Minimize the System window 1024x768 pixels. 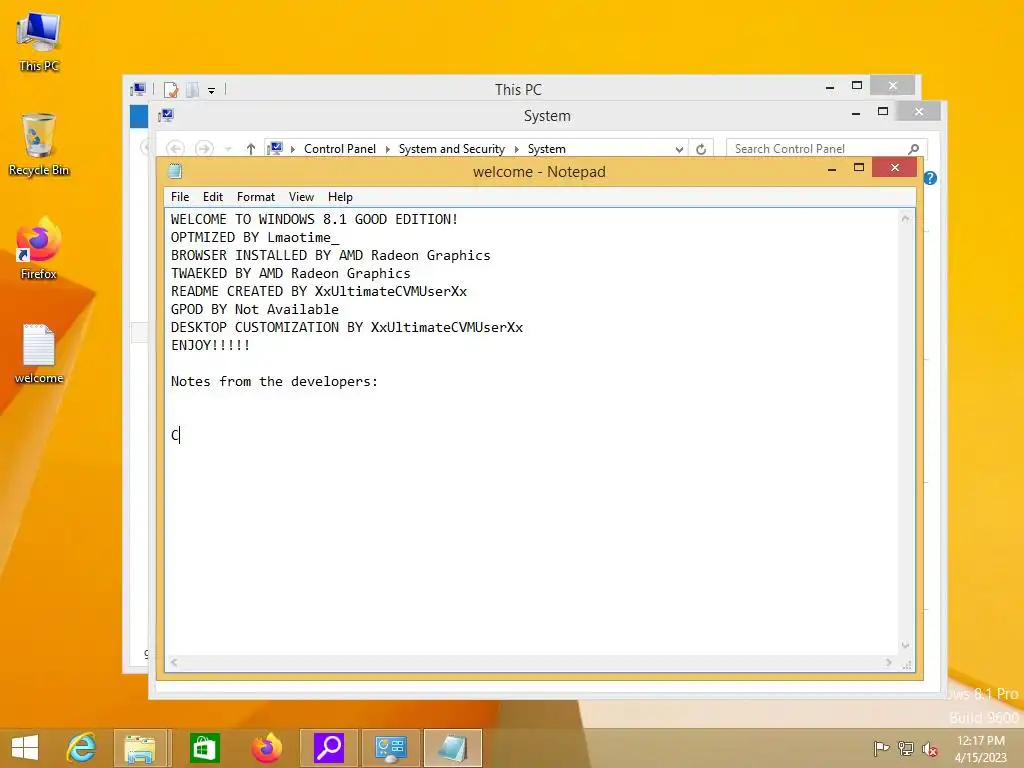click(856, 114)
